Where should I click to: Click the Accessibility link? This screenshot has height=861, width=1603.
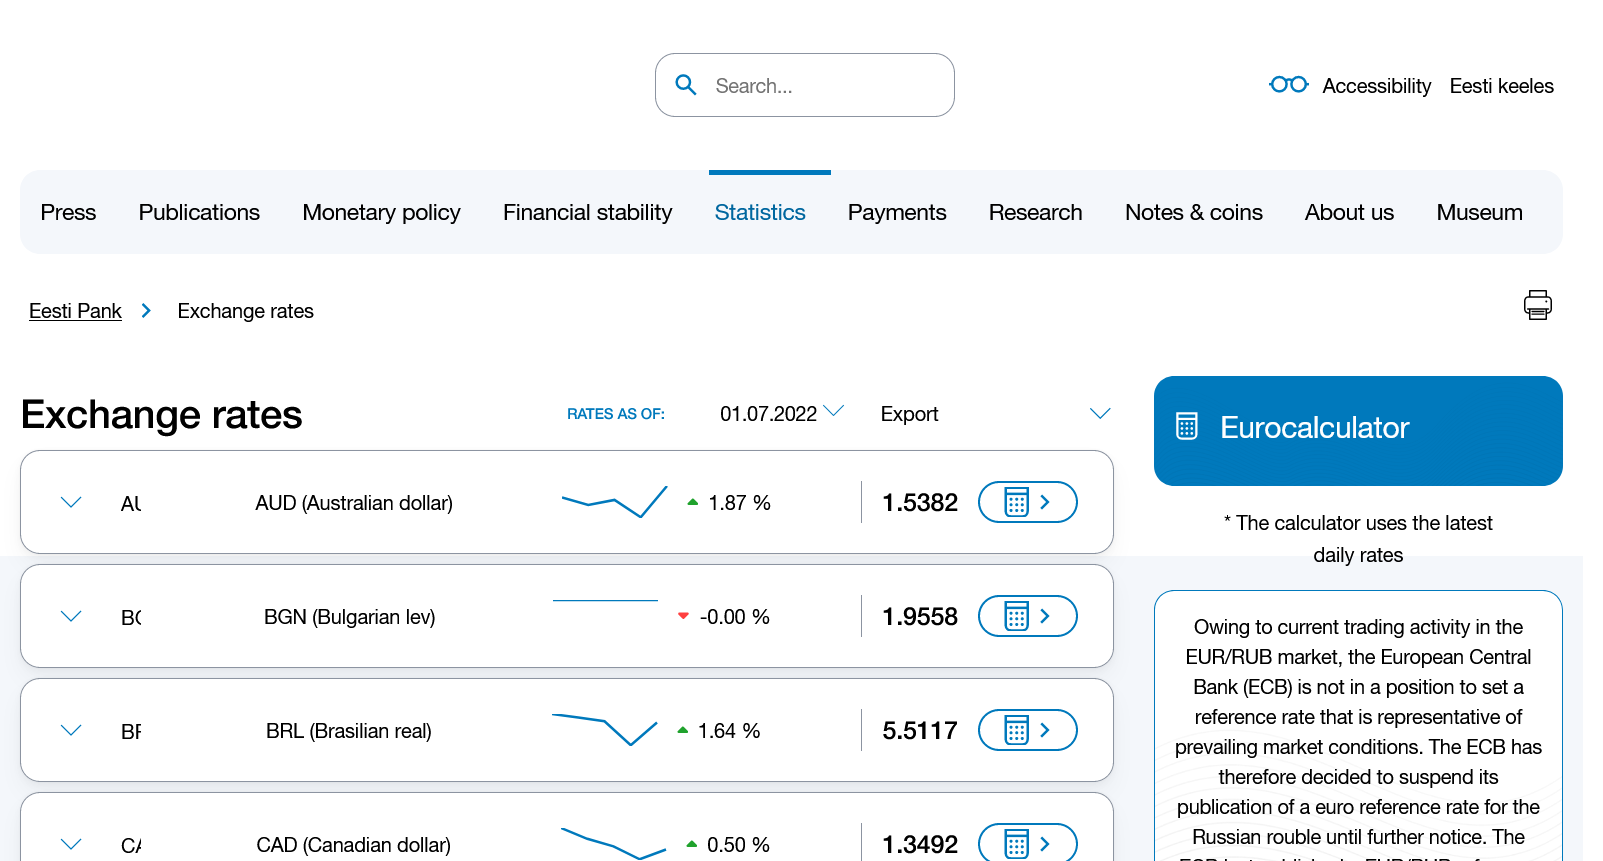click(1376, 86)
